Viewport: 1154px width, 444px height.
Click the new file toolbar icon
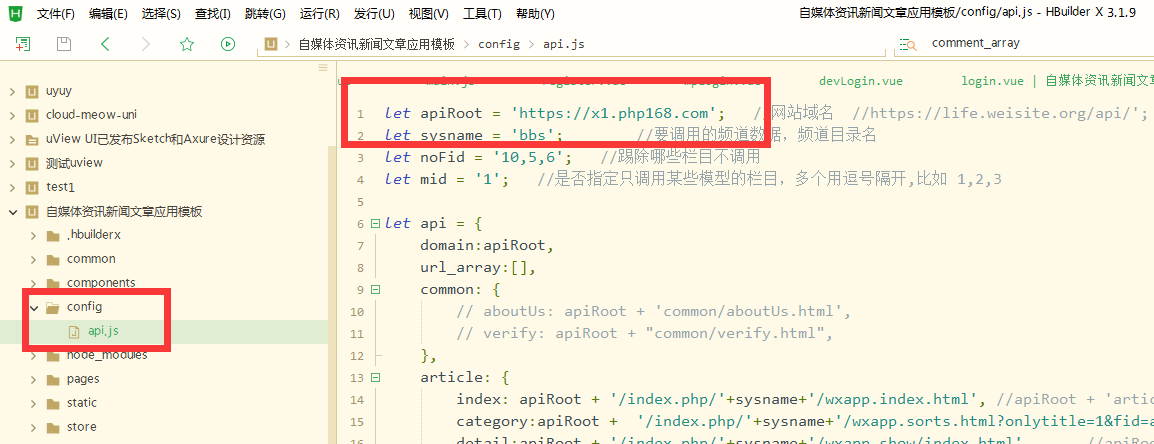click(x=22, y=44)
